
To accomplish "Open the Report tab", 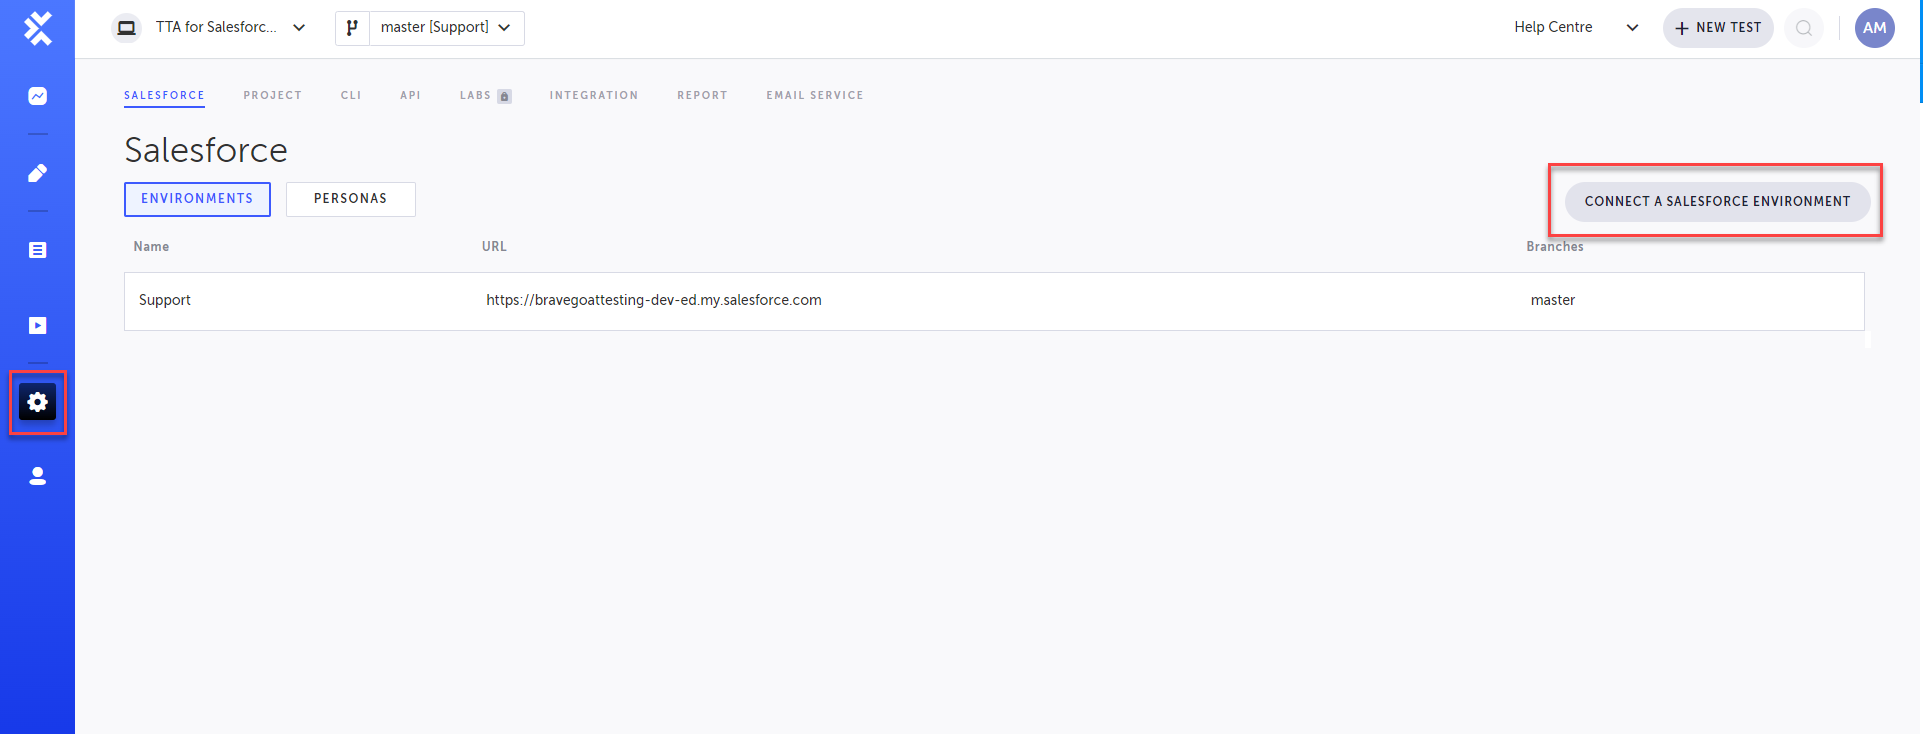I will pos(702,95).
